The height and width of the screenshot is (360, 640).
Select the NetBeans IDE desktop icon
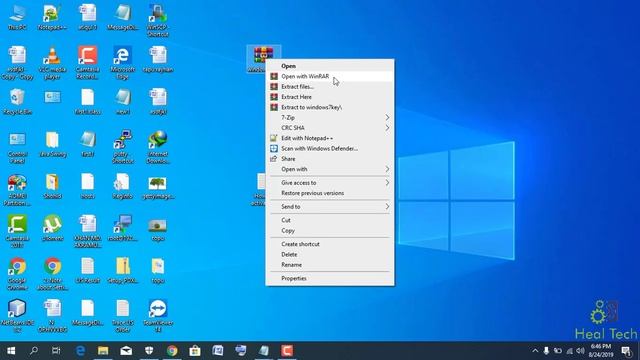17,316
